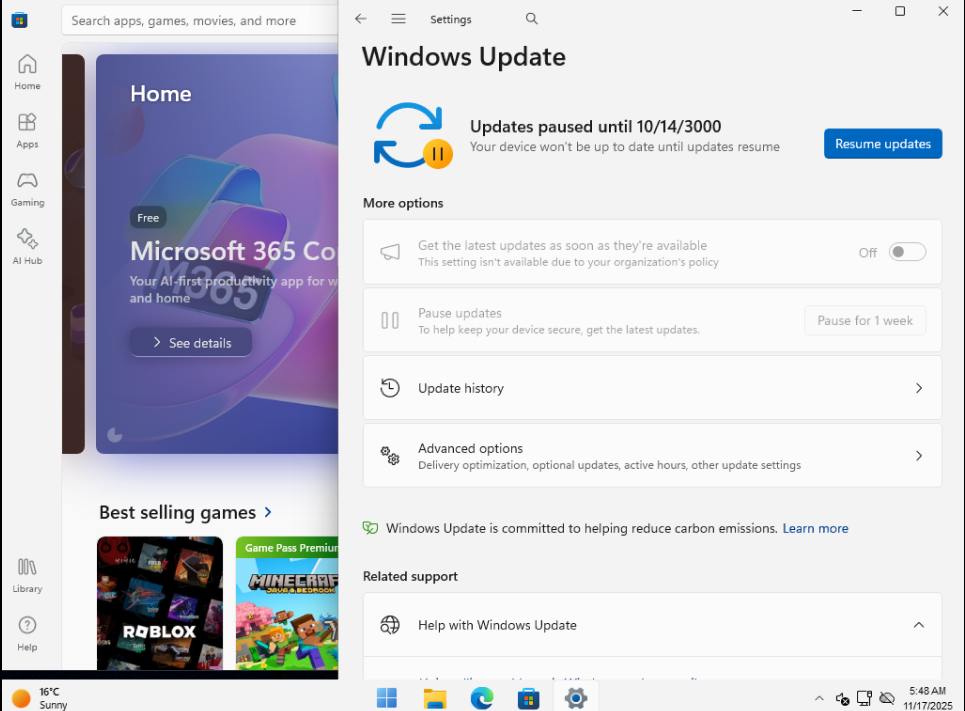Click the muted volume tray icon
Viewport: 965px width, 711px height.
click(x=842, y=698)
